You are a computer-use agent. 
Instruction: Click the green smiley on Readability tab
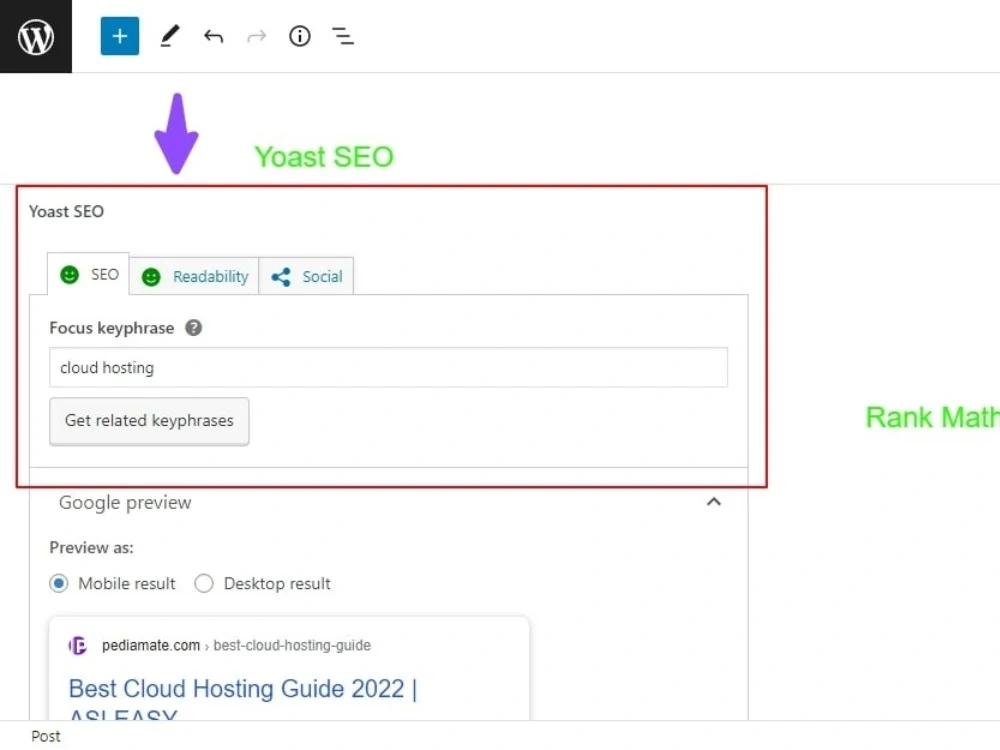(x=151, y=277)
